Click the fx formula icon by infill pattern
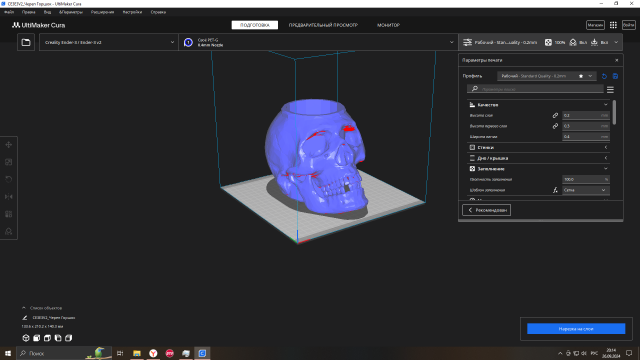This screenshot has width=640, height=360. [555, 190]
